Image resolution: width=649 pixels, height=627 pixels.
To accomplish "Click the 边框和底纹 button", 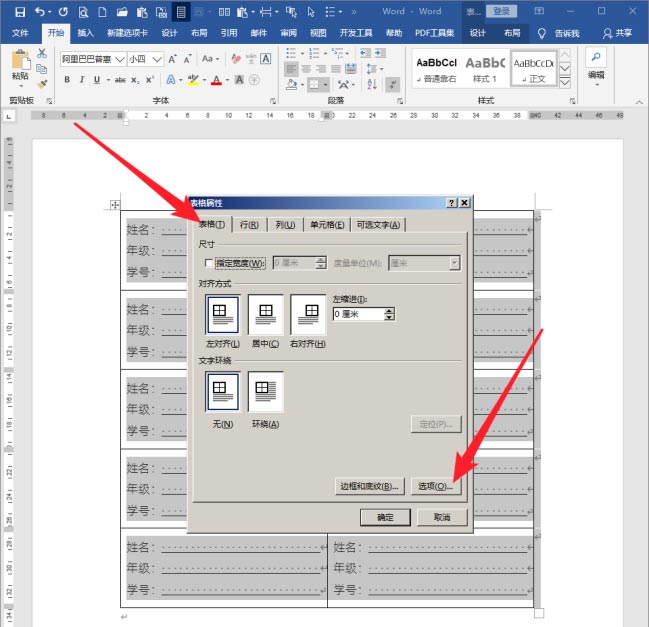I will tap(369, 486).
